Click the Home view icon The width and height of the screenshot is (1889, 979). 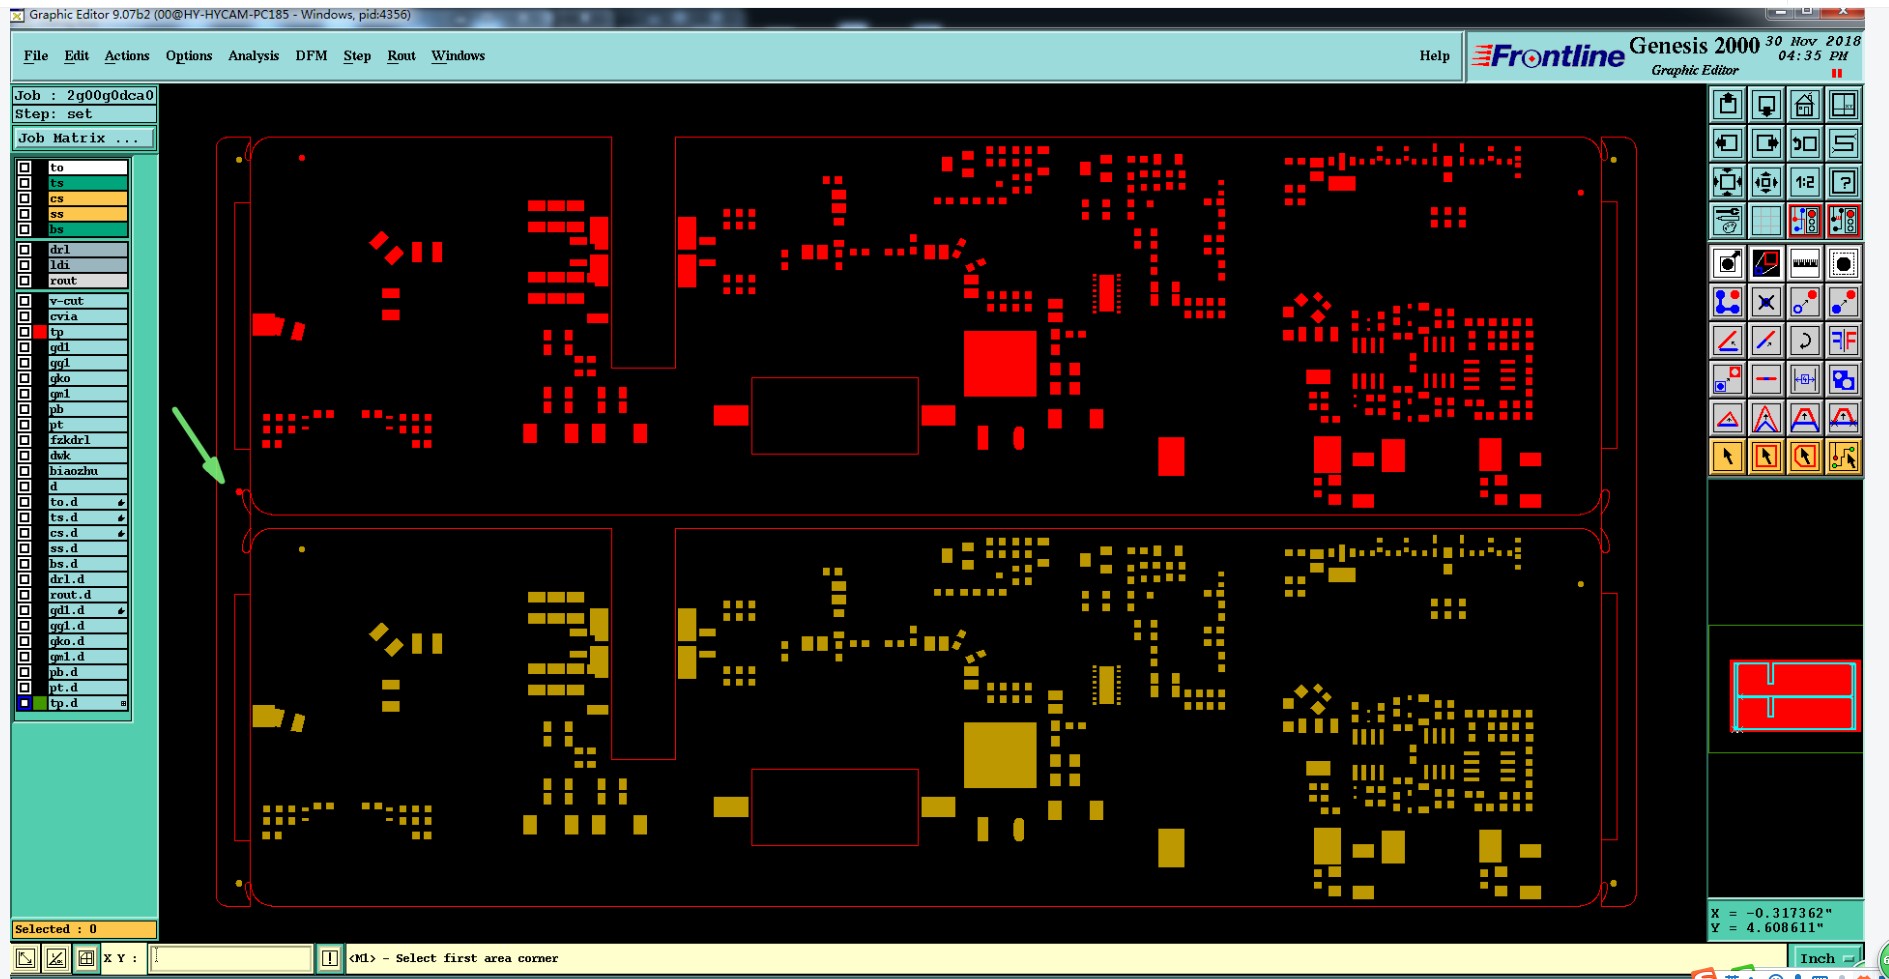coord(1804,105)
